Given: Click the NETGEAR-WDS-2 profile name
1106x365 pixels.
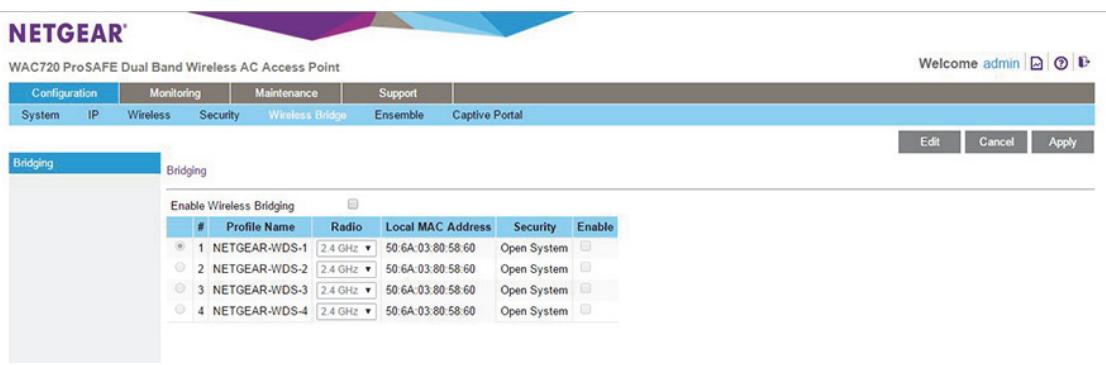Looking at the screenshot, I should pyautogui.click(x=260, y=269).
